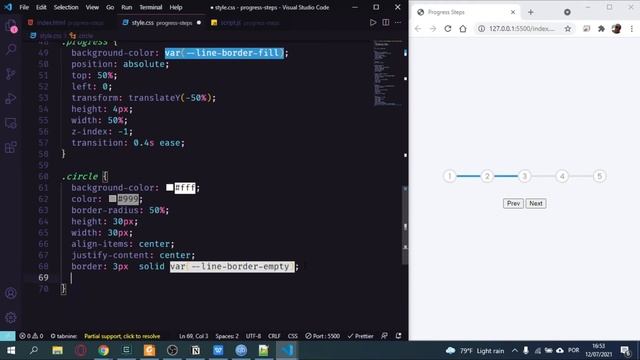Image resolution: width=640 pixels, height=360 pixels.
Task: Click the tabnine status bar item
Action: (64, 336)
